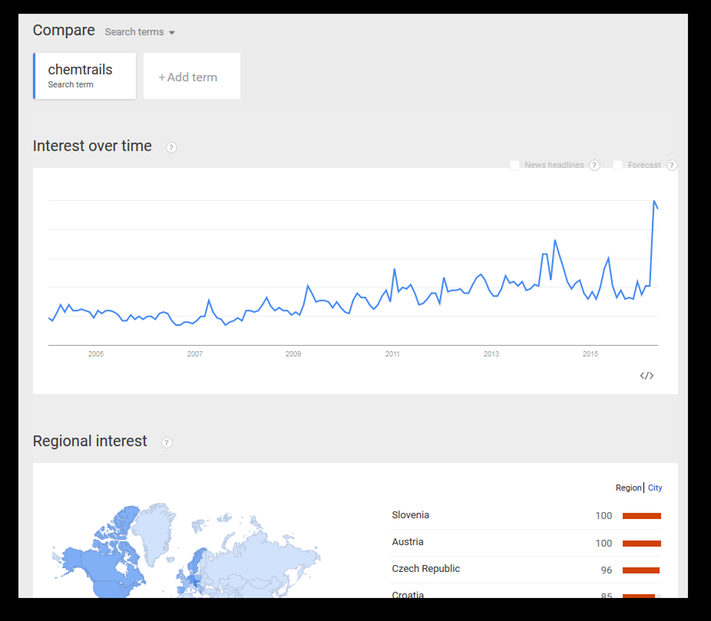Viewport: 711px width, 621px height.
Task: Click the embed code icon below the chart
Action: pos(647,376)
